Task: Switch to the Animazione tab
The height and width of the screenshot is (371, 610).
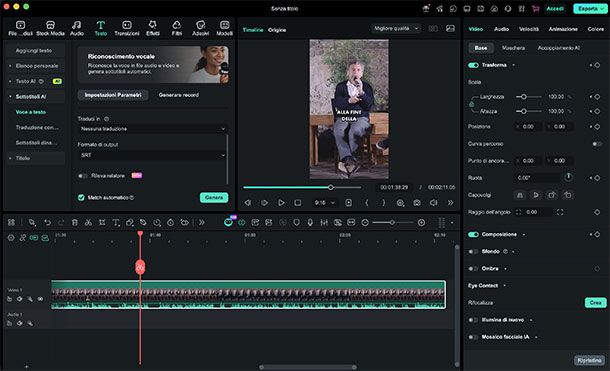Action: (x=563, y=29)
